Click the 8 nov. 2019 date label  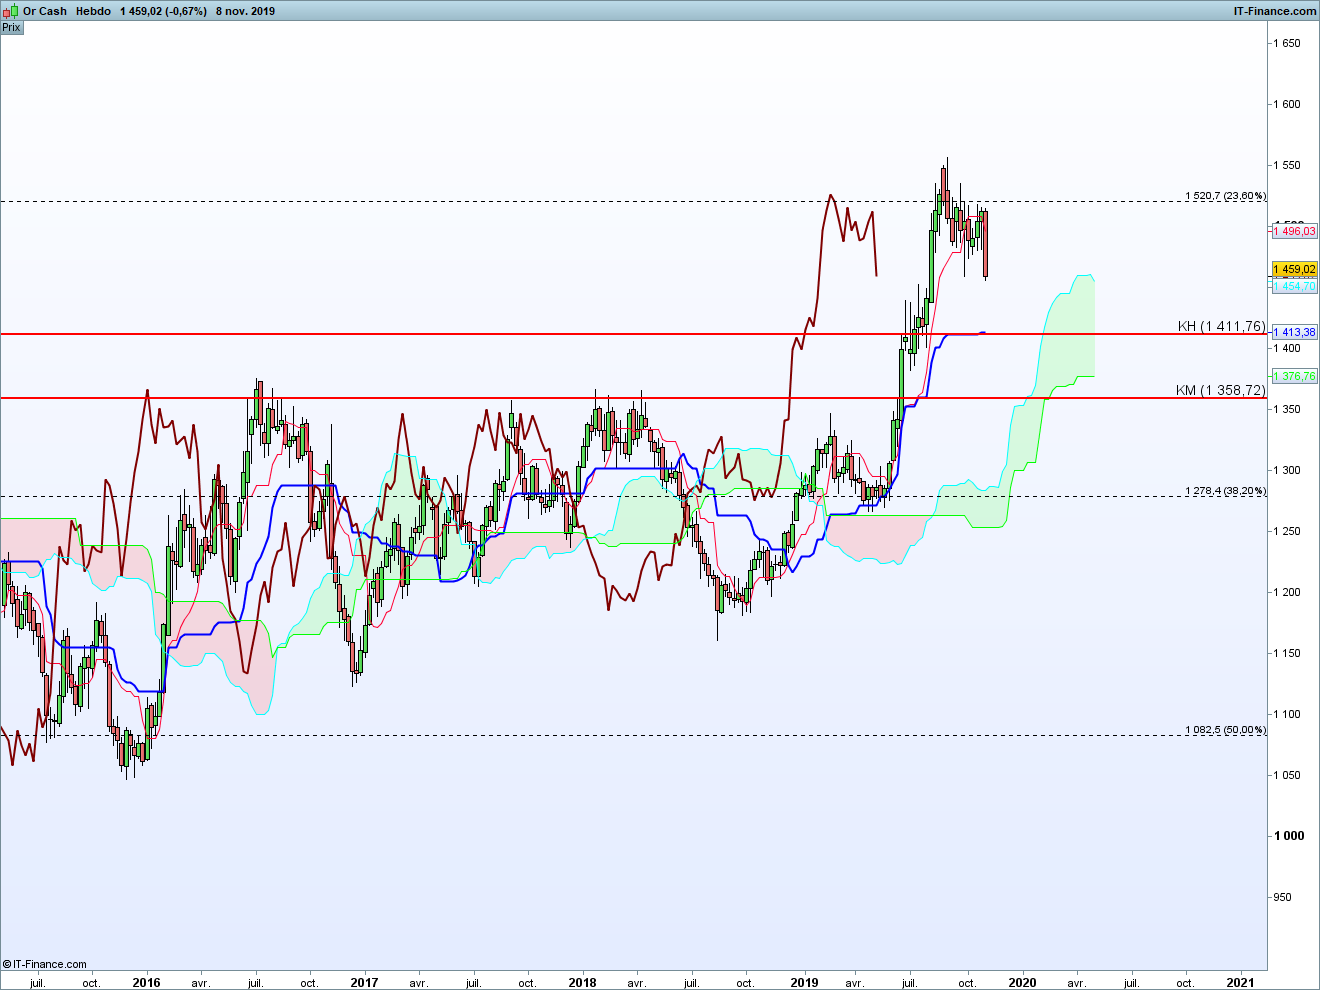(x=245, y=11)
